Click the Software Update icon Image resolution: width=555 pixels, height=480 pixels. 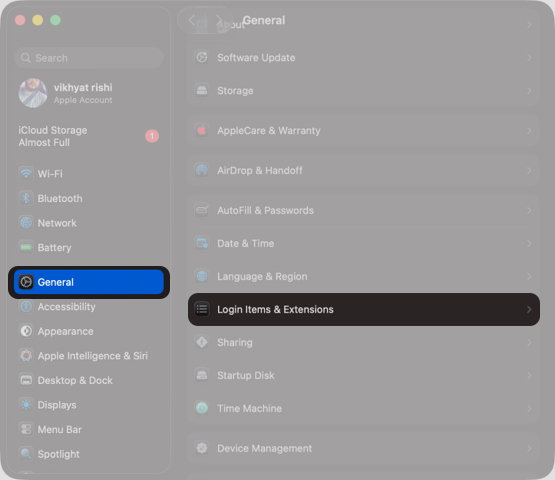coord(202,57)
